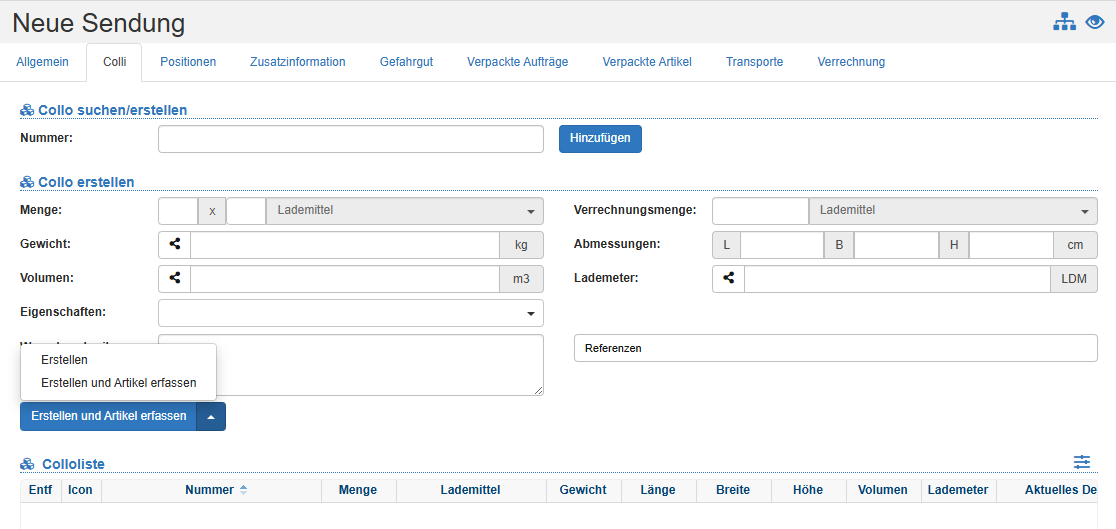1116x529 pixels.
Task: Toggle the eye visibility icon
Action: click(1094, 22)
